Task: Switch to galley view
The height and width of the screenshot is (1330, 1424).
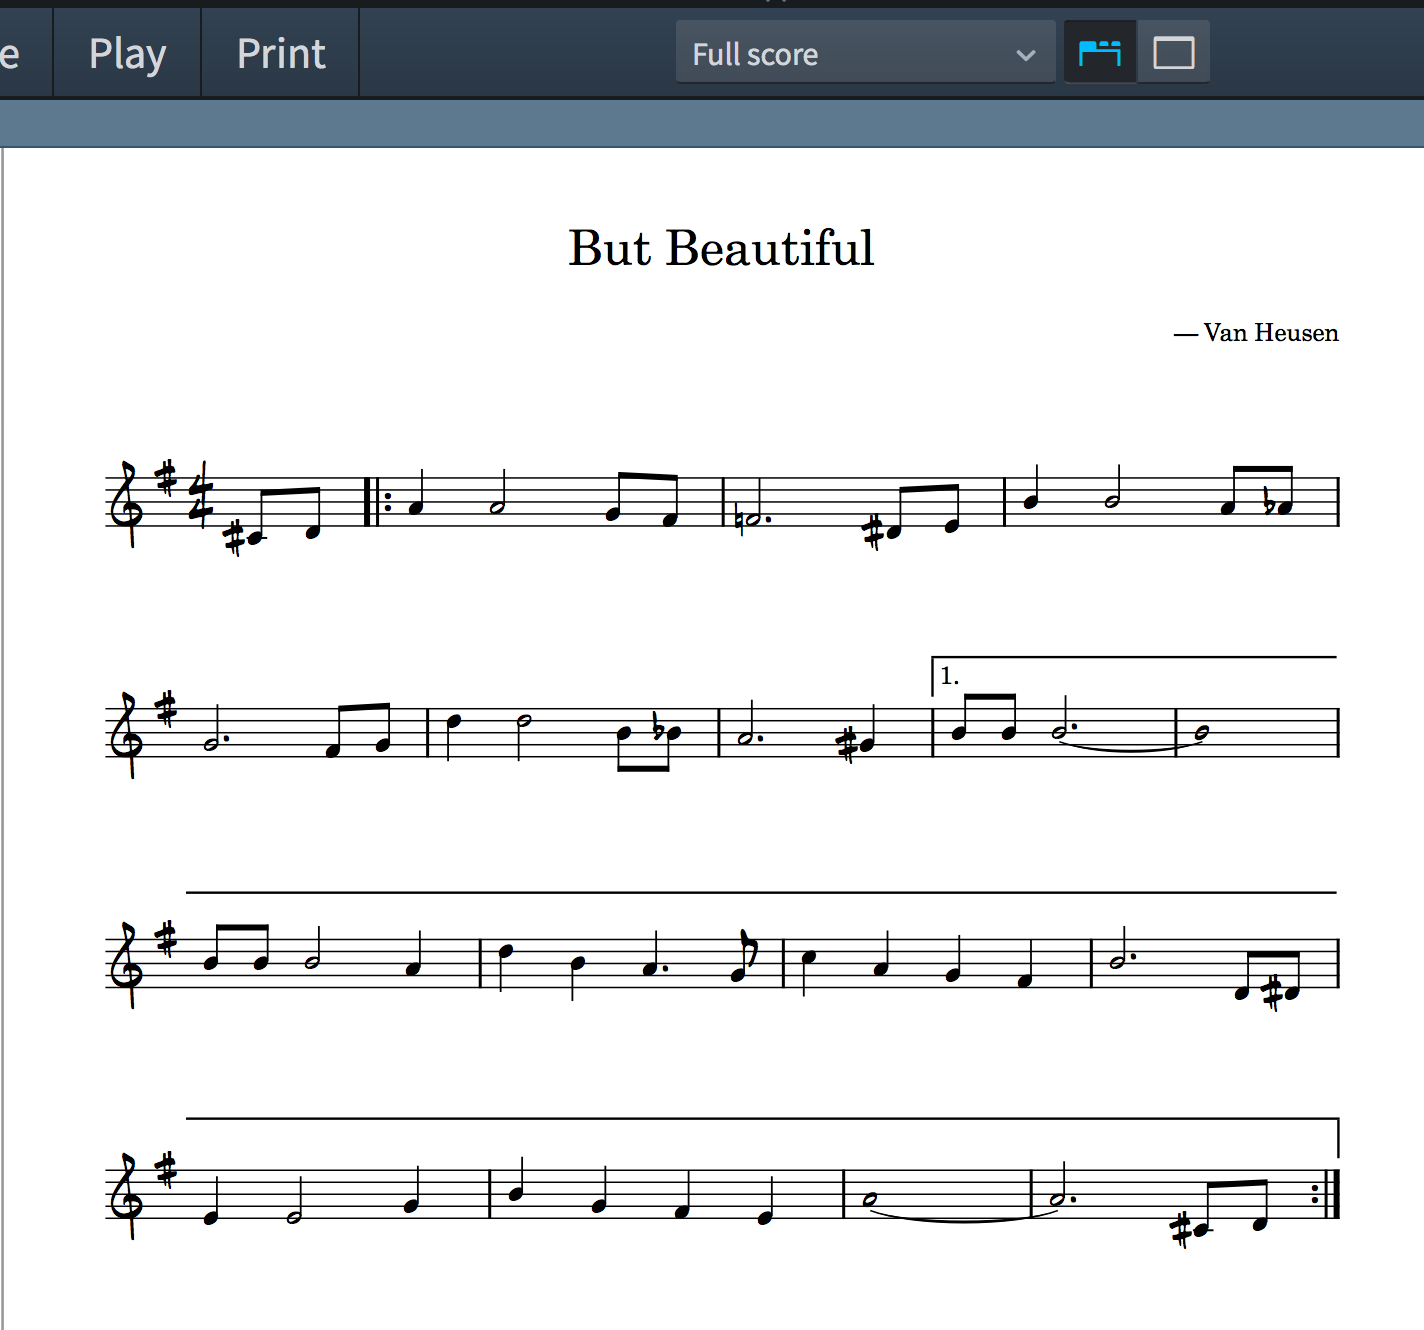Action: tap(1174, 53)
